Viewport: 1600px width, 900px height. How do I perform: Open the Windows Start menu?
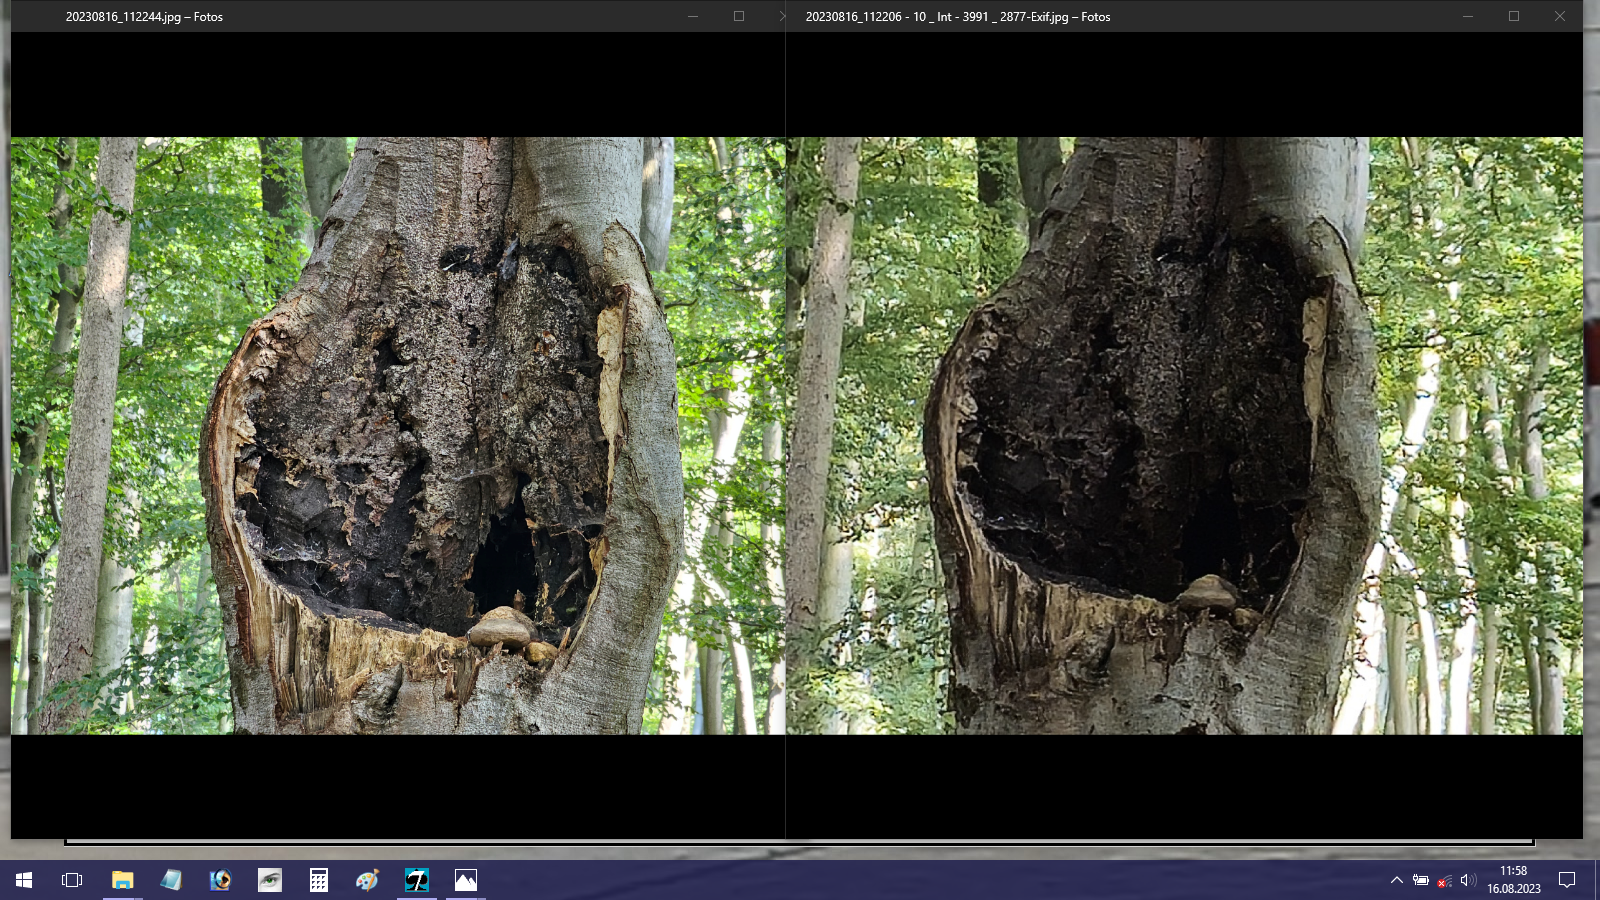pos(24,880)
